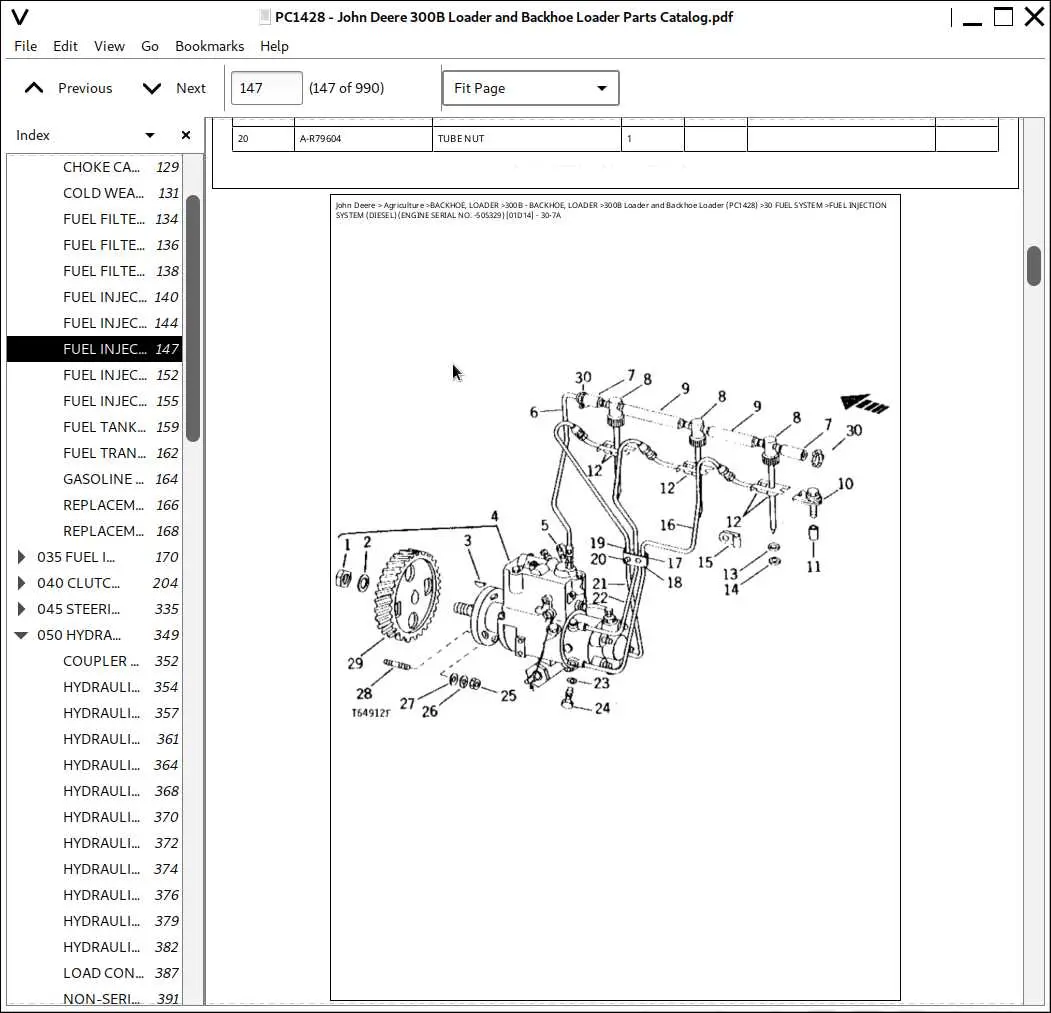
Task: Select HYDRAULI... page 382 entry
Action: point(95,947)
